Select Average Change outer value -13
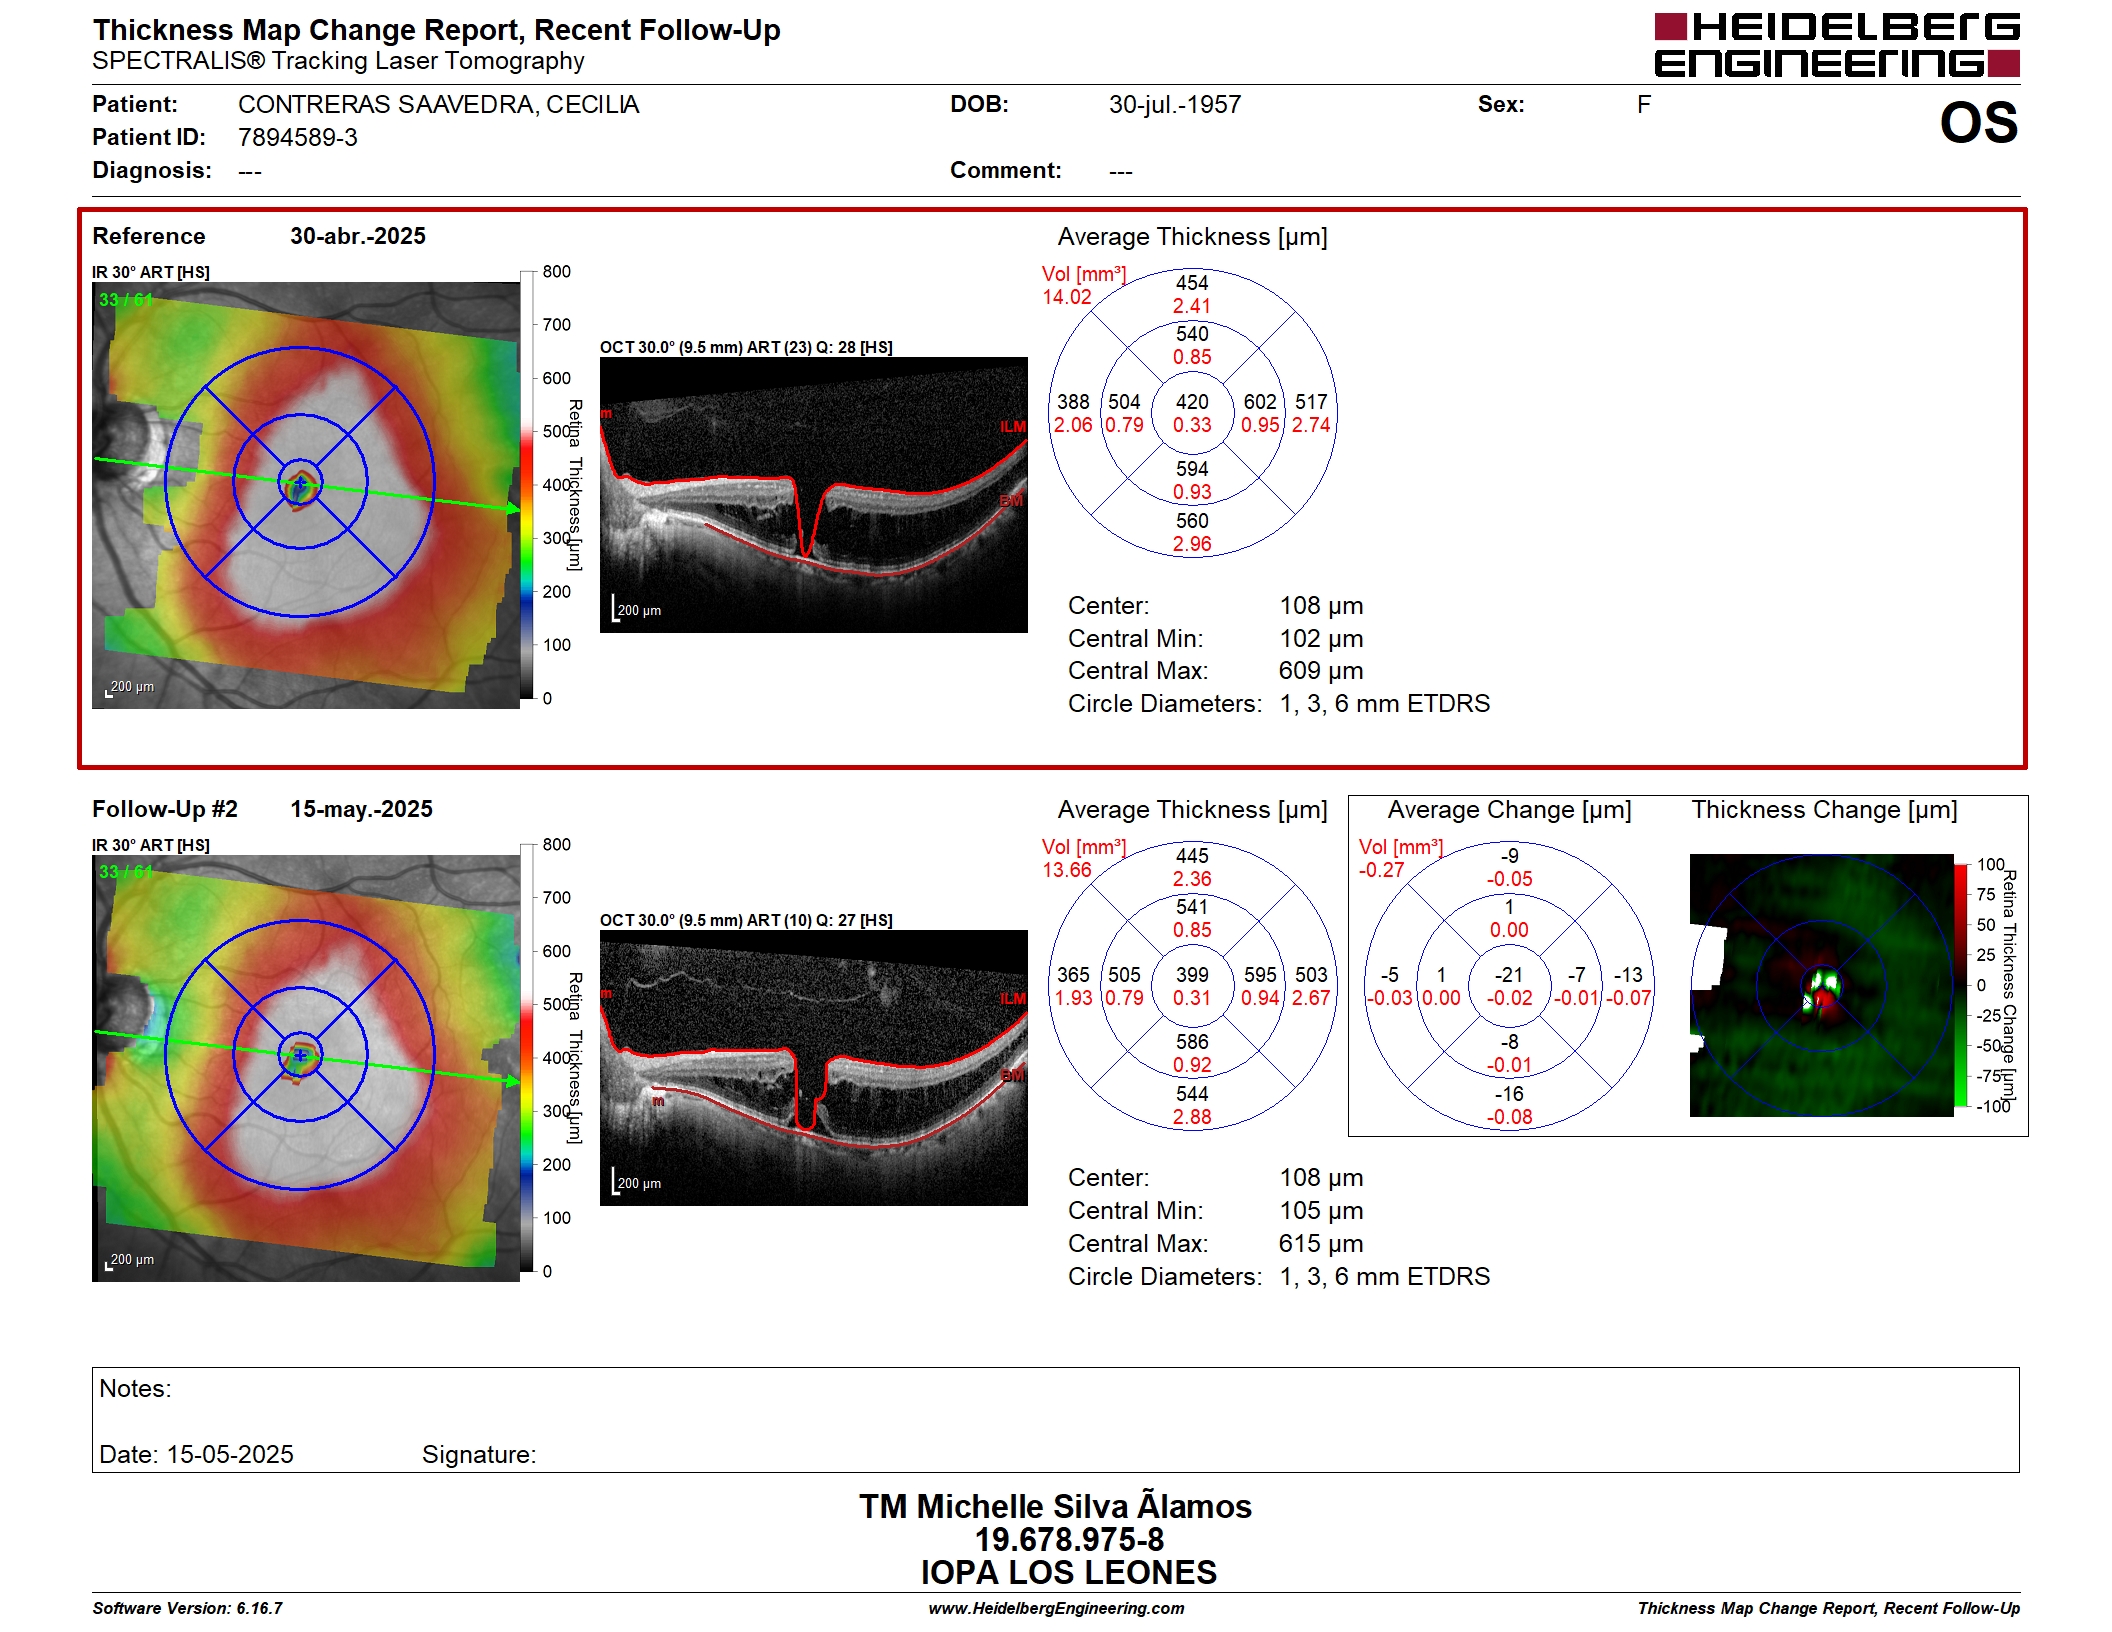This screenshot has width=2112, height=1632. tap(1628, 975)
